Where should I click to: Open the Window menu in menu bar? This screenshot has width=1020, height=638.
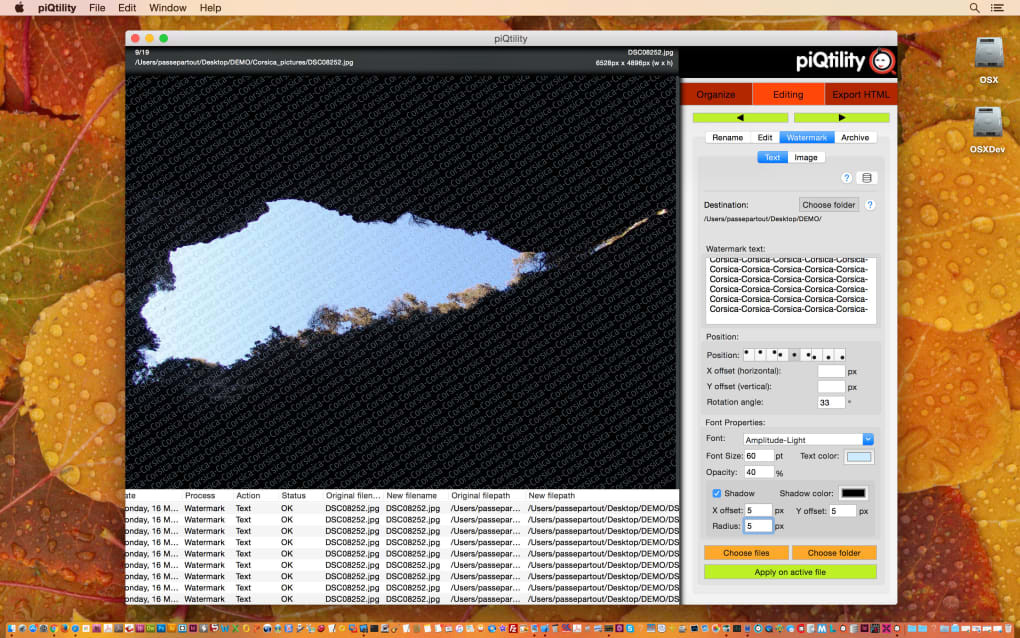(167, 8)
